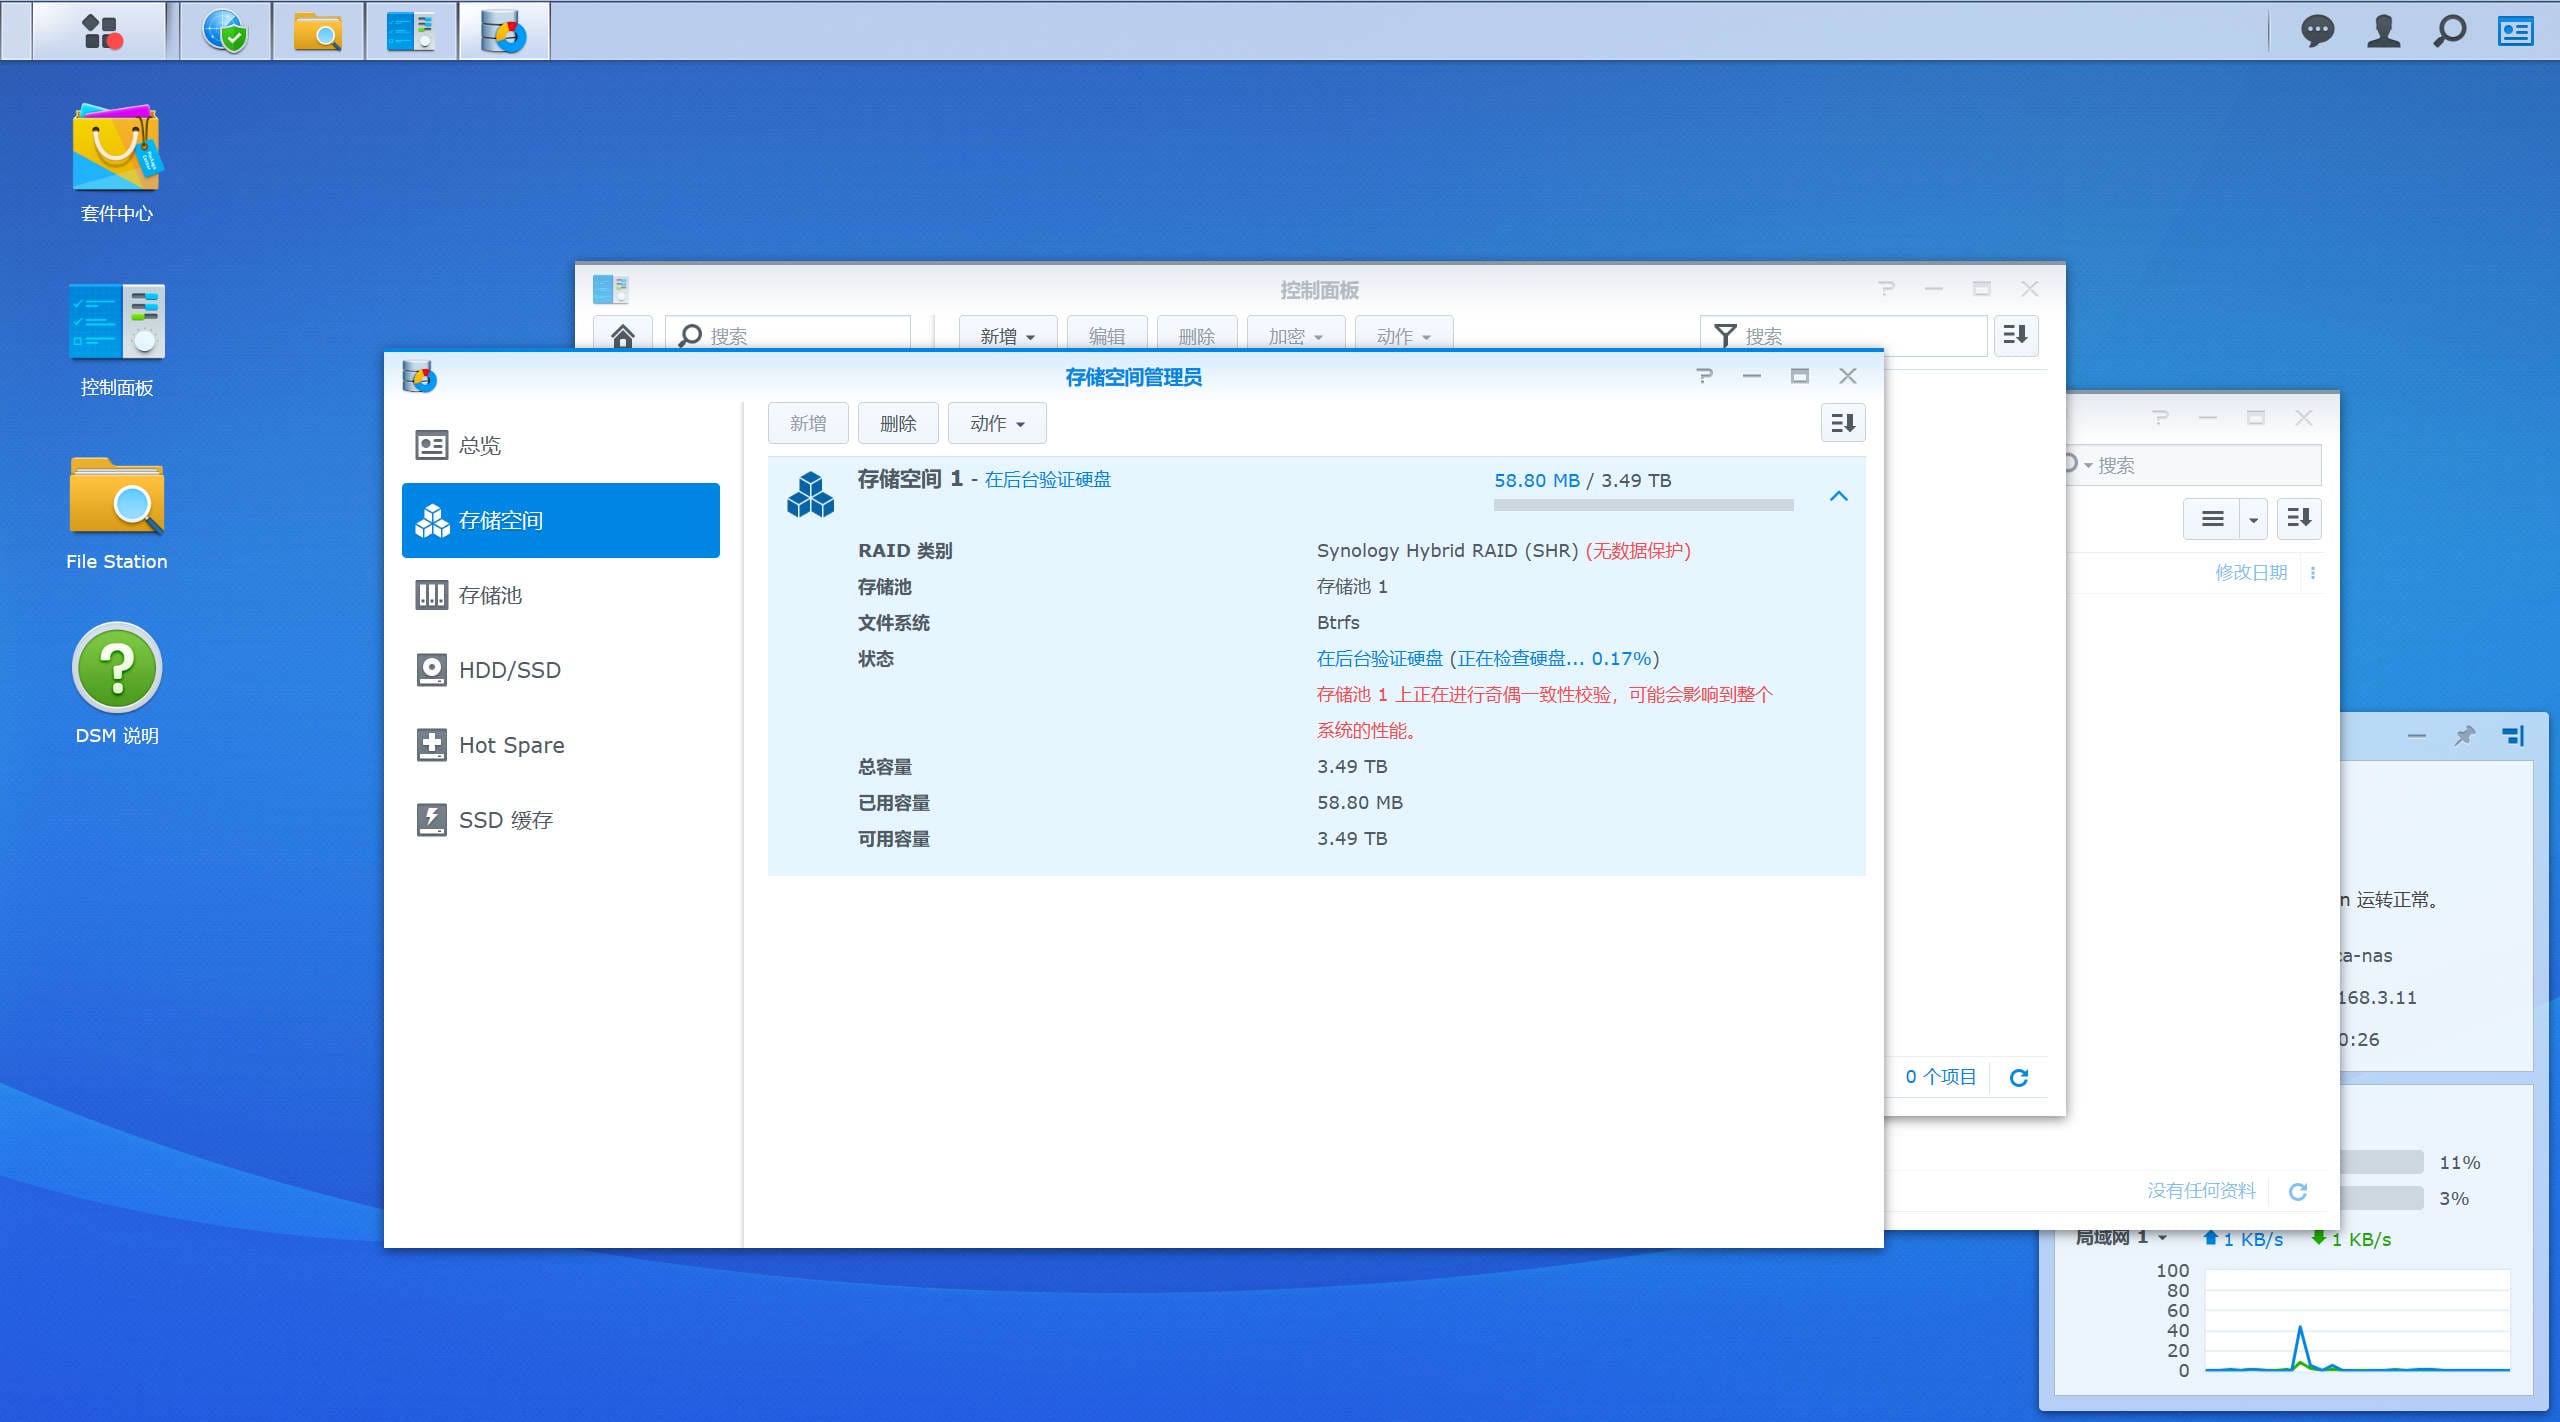2560x1422 pixels.
Task: Click the 无数据保护 warning text
Action: tap(1638, 550)
